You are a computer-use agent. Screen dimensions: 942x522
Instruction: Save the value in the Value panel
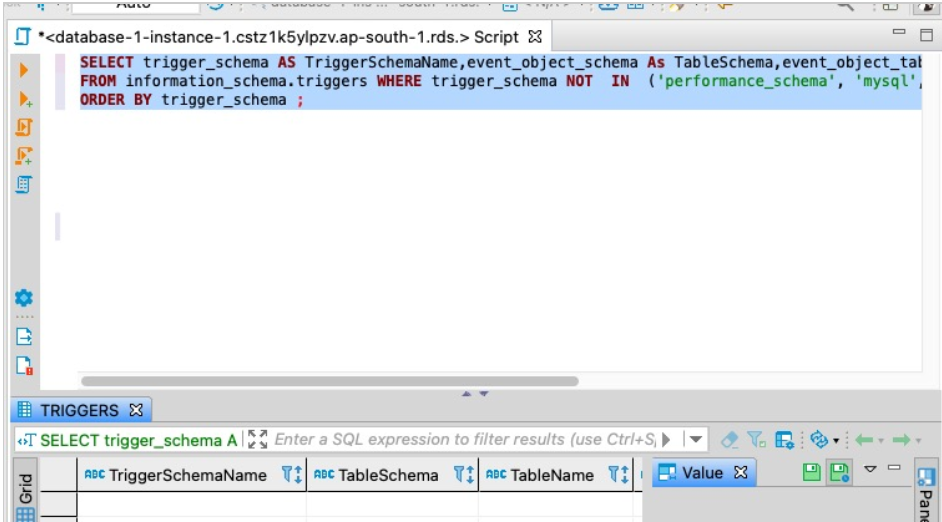(x=812, y=472)
